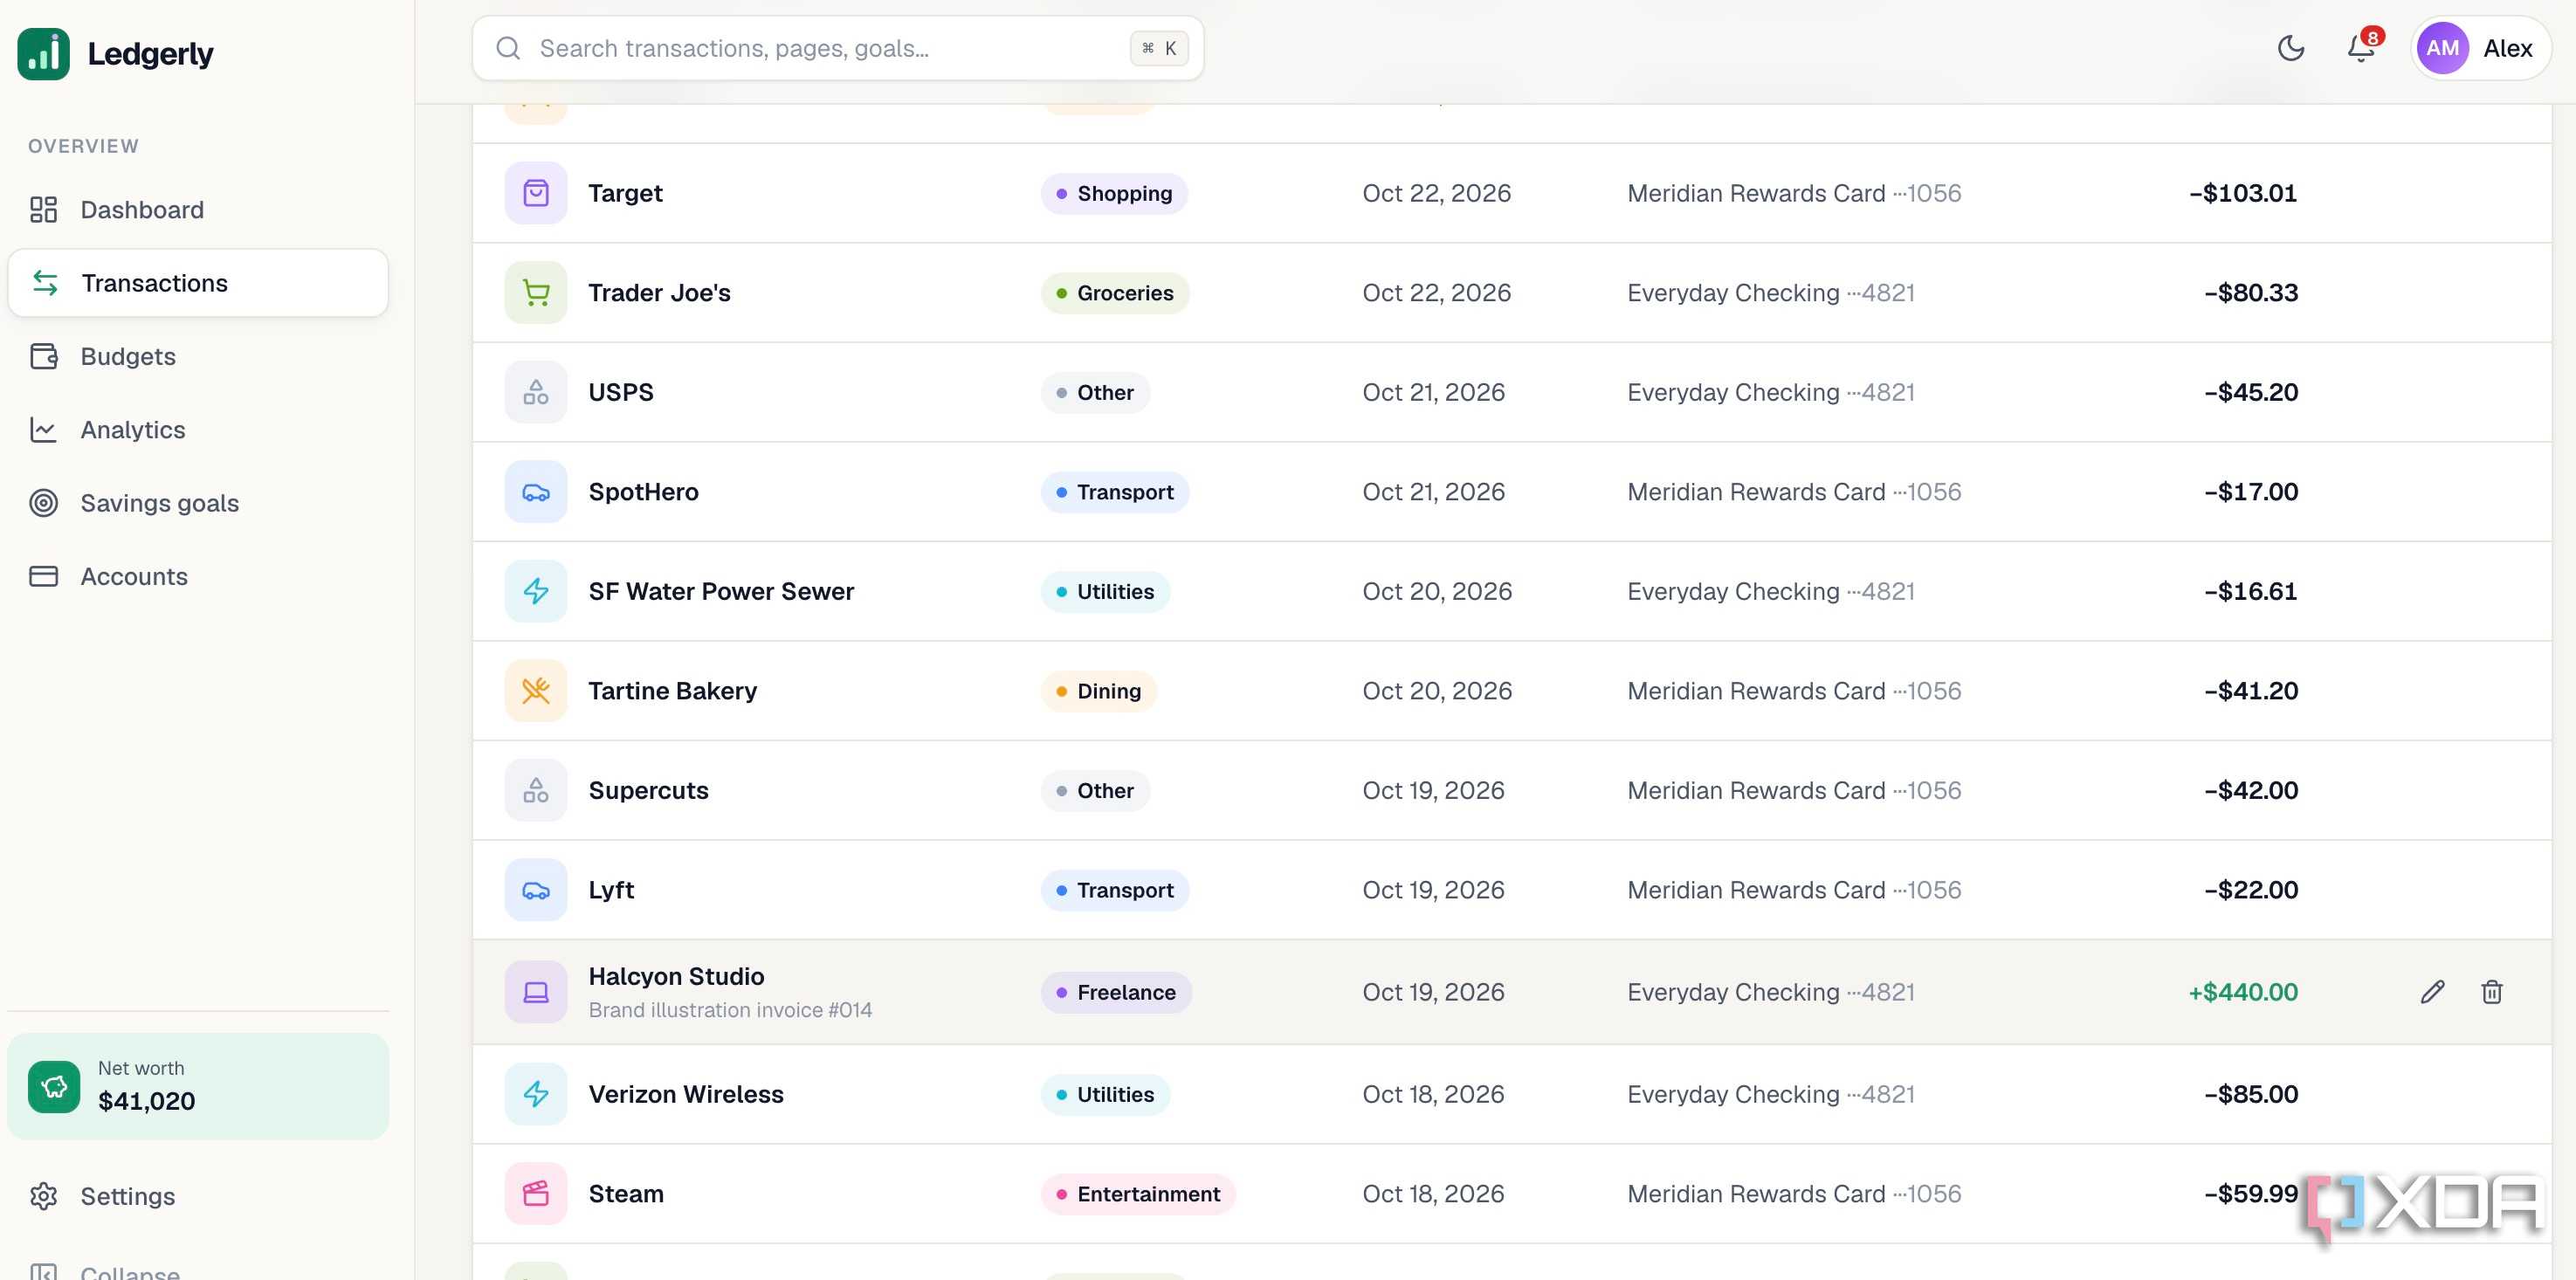Click the SF Water Power Sewer bolt icon

point(536,591)
